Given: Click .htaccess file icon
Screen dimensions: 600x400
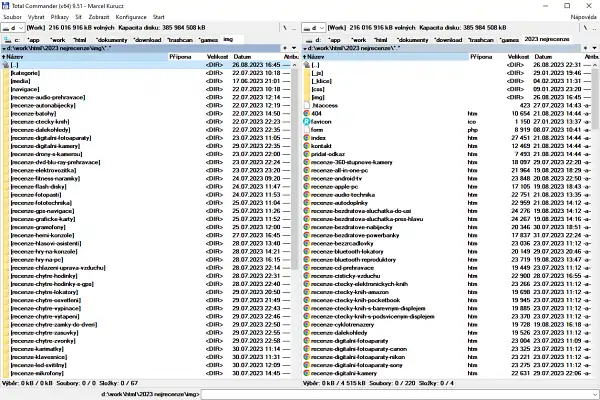Looking at the screenshot, I should point(306,105).
